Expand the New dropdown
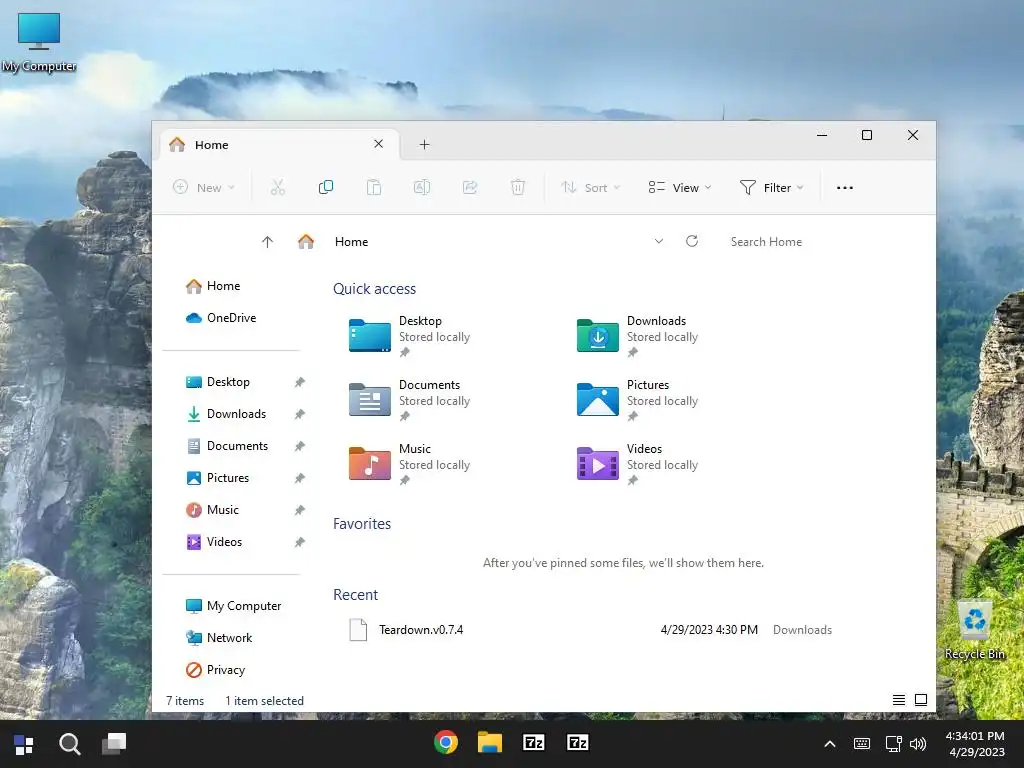This screenshot has width=1024, height=768. click(203, 187)
